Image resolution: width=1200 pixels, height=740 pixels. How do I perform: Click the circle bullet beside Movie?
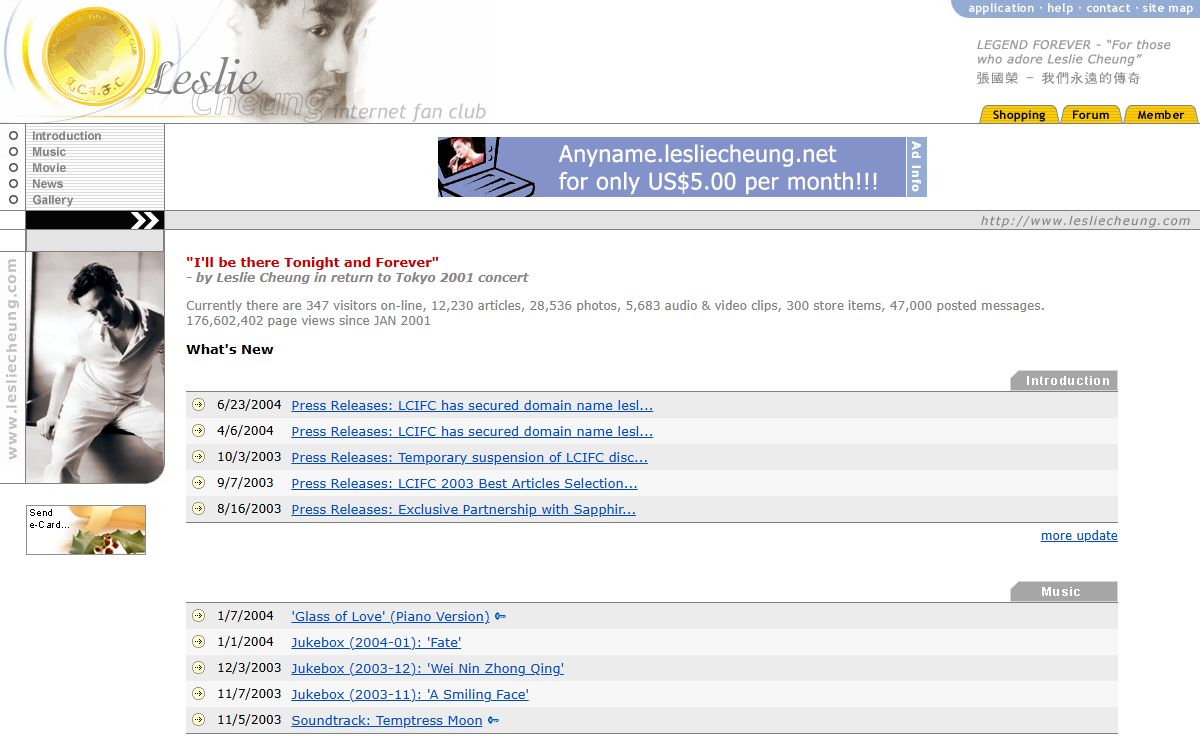click(13, 167)
